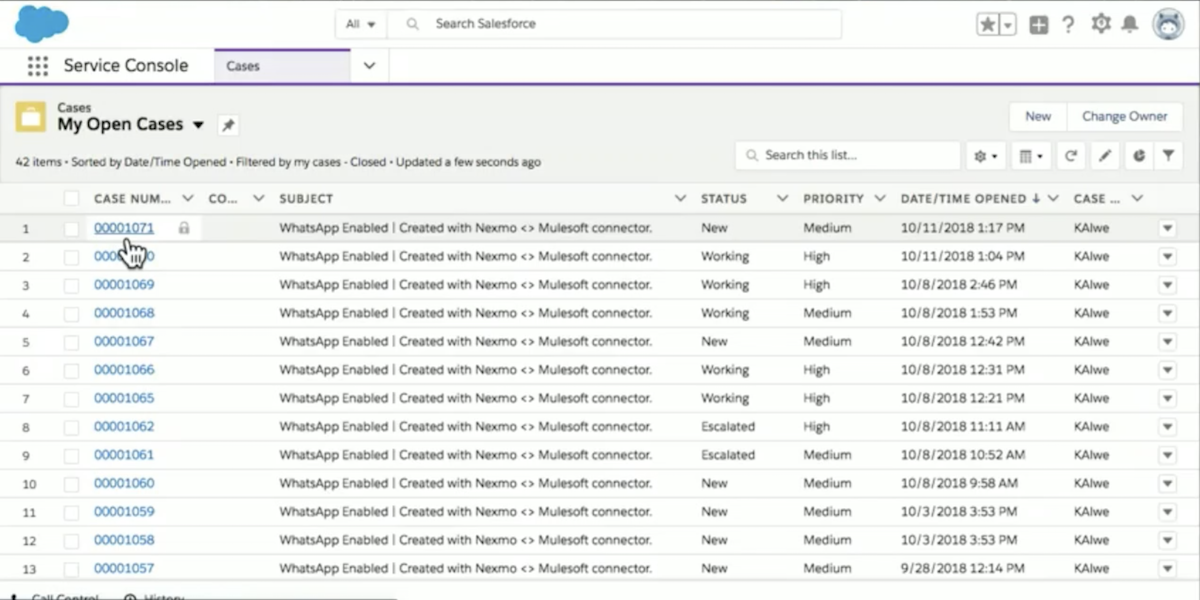The width and height of the screenshot is (1200, 600).
Task: Show the charts panel icon
Action: point(1138,156)
